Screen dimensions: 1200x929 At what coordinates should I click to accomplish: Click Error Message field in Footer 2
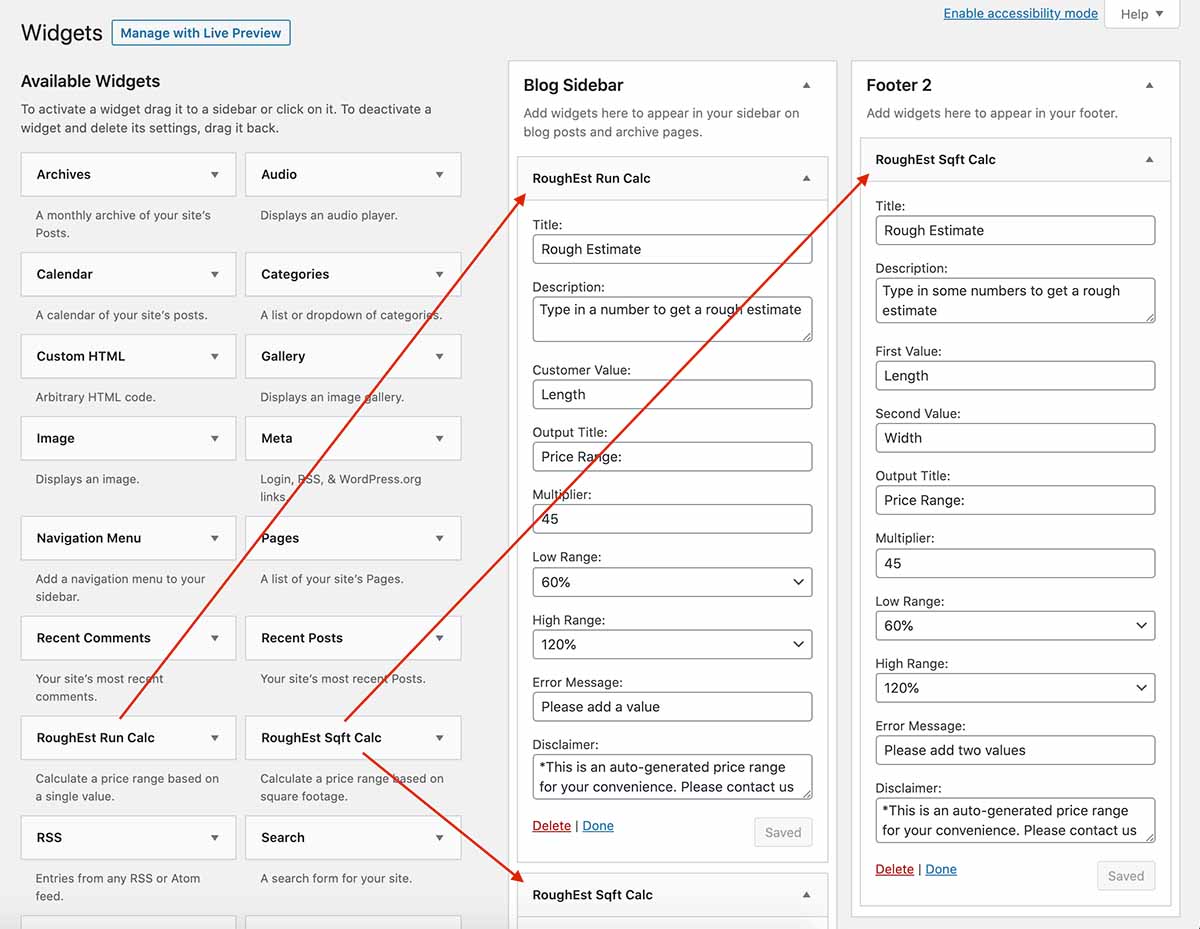point(1014,750)
